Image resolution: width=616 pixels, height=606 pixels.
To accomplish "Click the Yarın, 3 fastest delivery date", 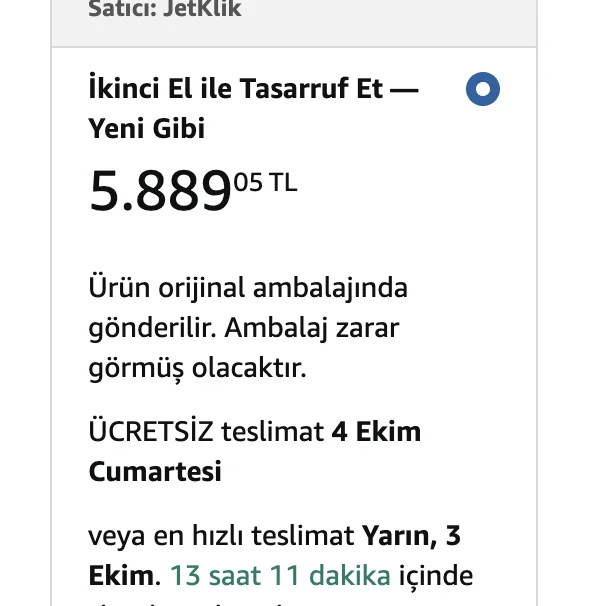I will (x=410, y=537).
